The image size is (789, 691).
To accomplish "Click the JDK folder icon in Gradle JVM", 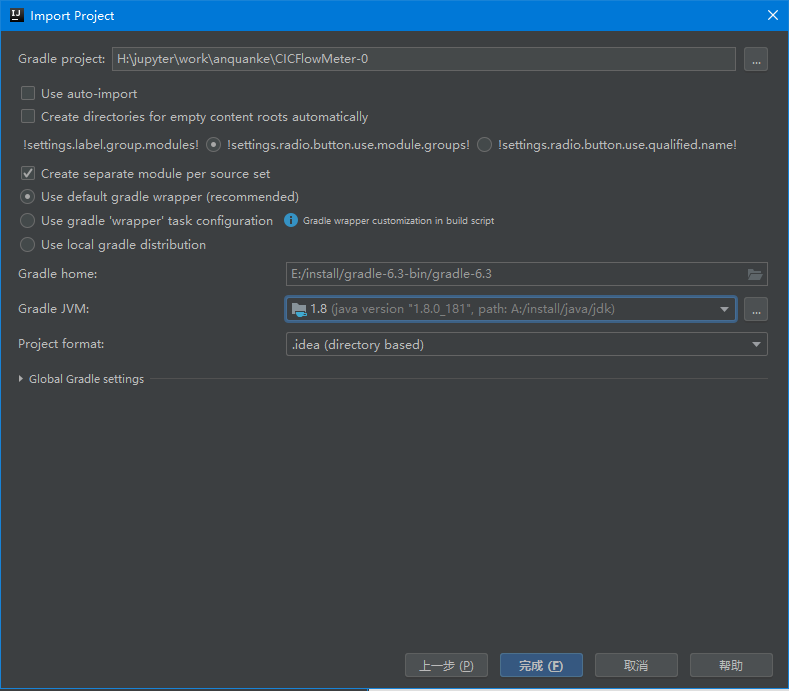I will 298,309.
